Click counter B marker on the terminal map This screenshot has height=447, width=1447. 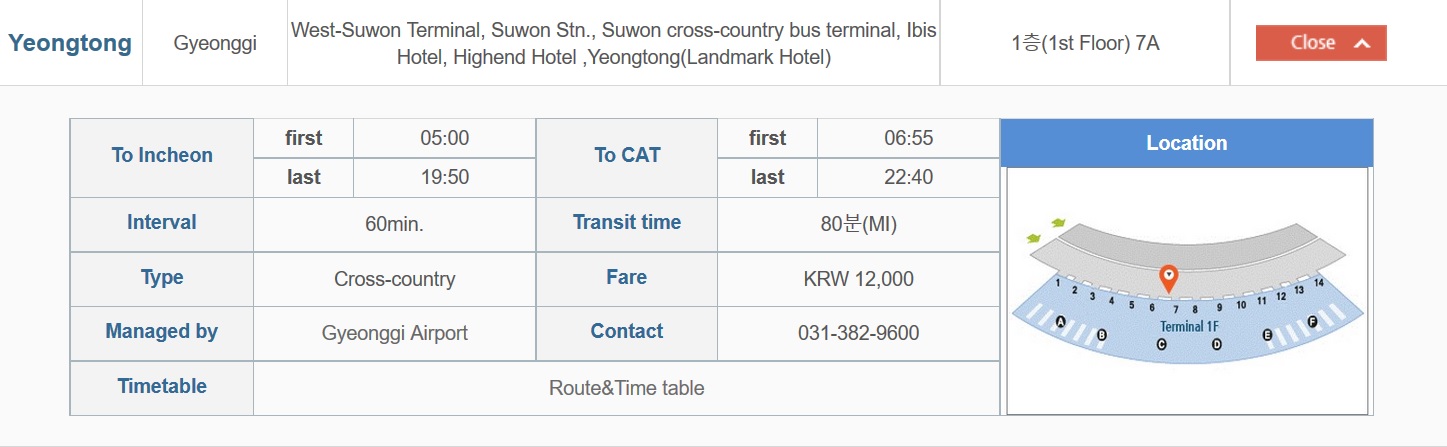click(x=1102, y=335)
